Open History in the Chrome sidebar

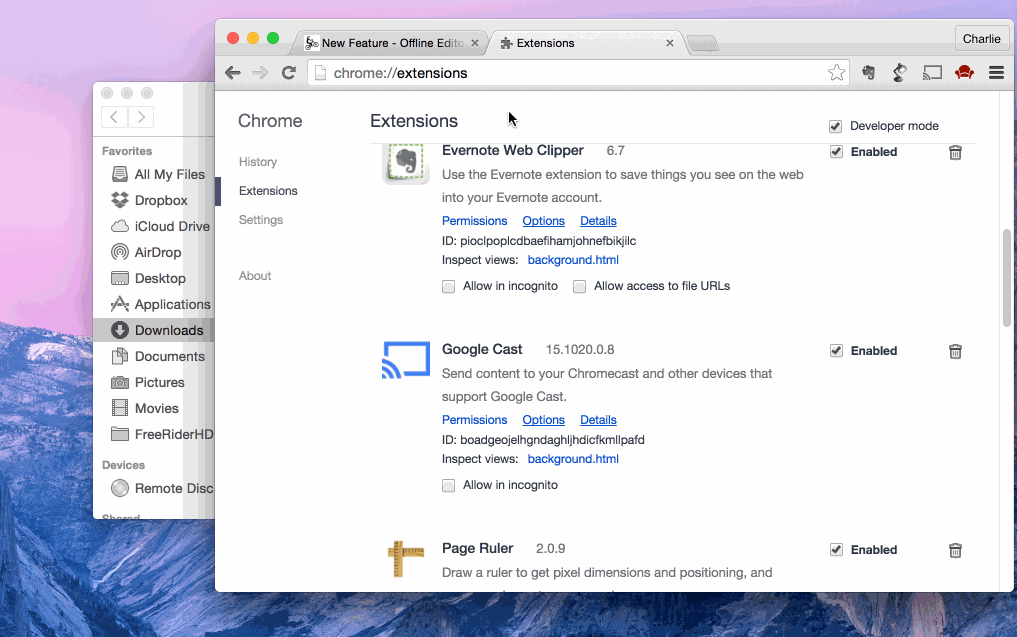click(x=257, y=162)
